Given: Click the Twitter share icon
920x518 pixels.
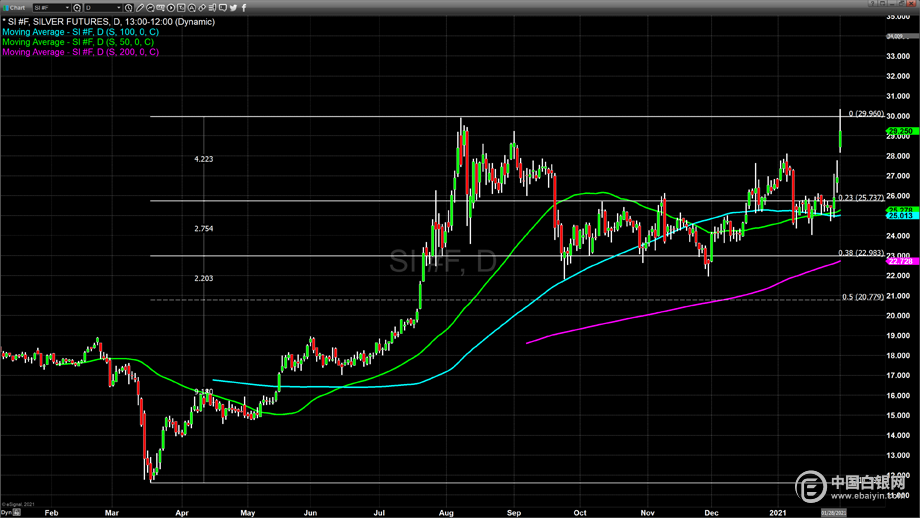Looking at the screenshot, I should (x=233, y=8).
